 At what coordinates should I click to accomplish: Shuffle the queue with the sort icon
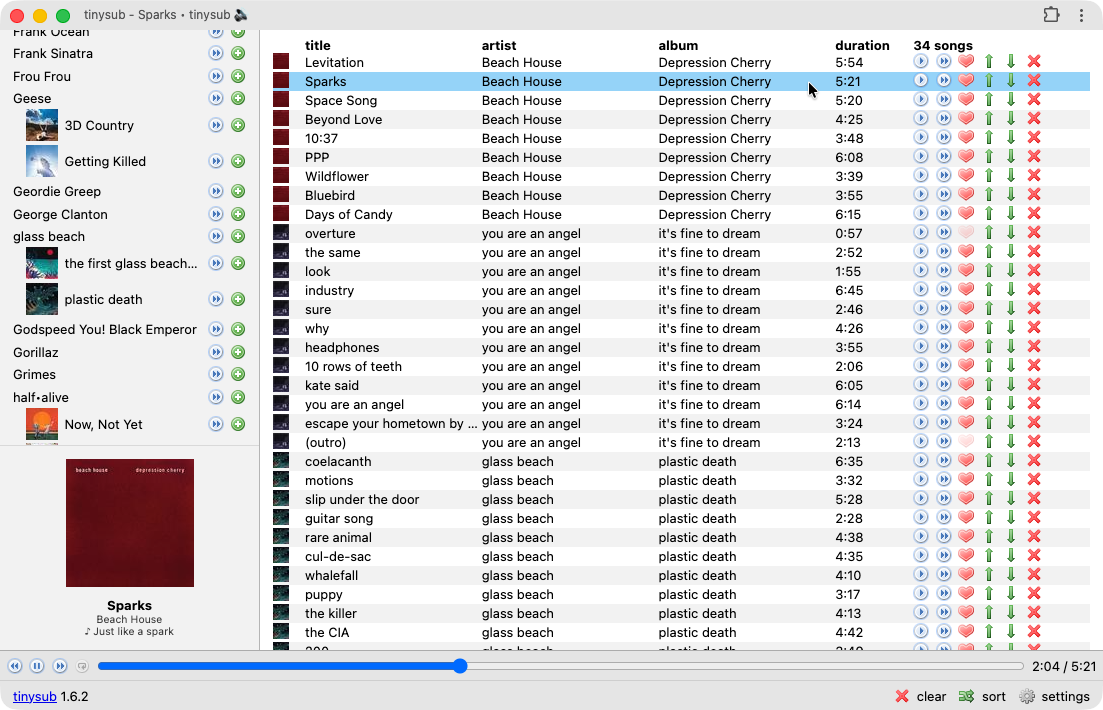(x=968, y=696)
